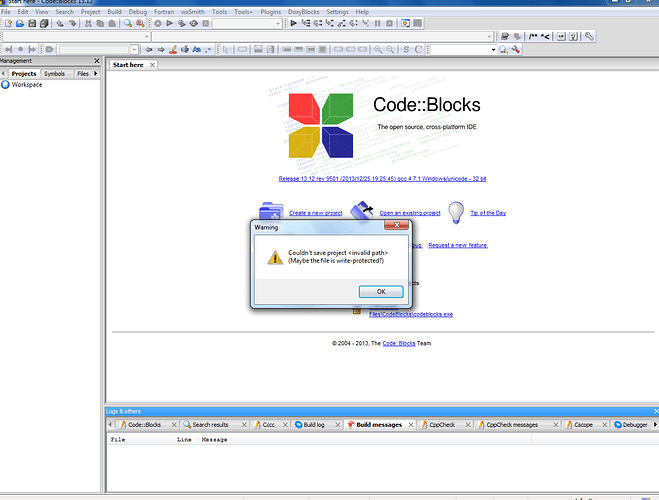Click the Zoom in magnifier icon

point(378,50)
